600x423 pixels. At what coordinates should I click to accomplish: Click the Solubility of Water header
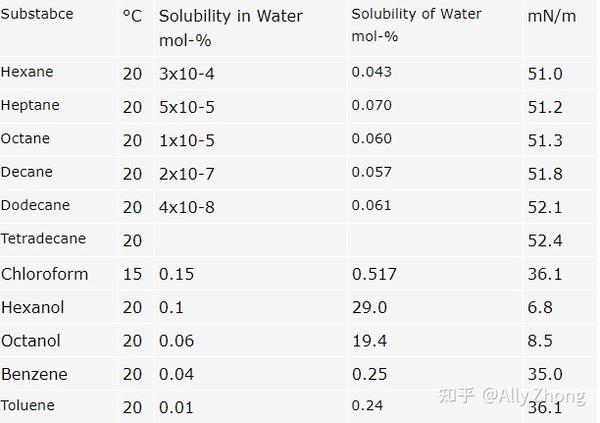point(416,25)
